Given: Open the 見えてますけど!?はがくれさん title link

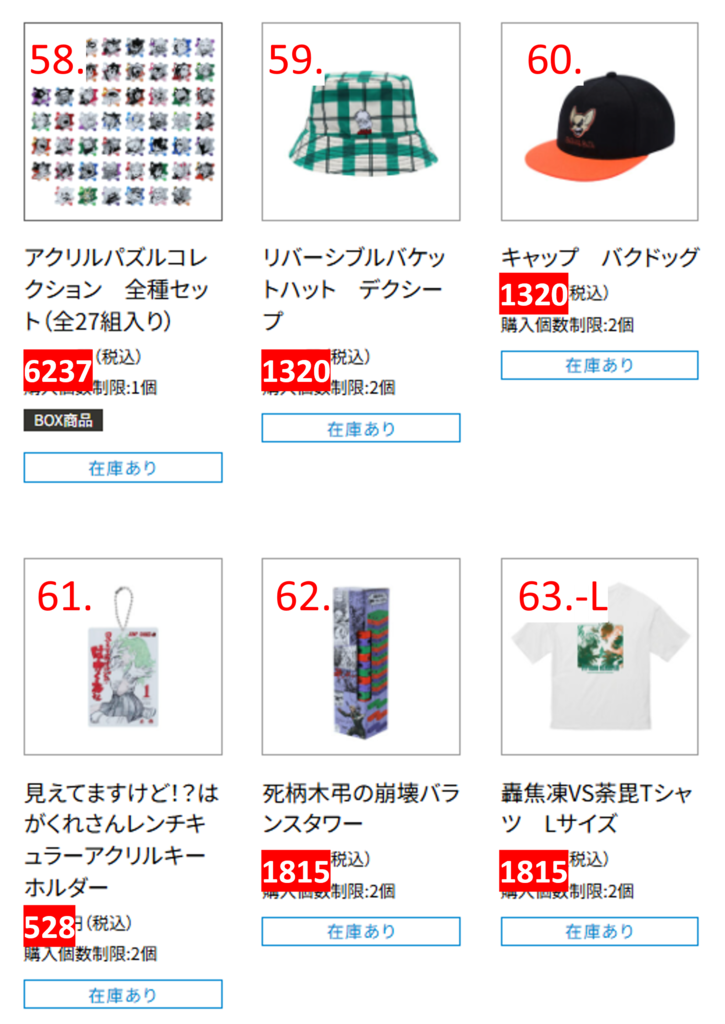Looking at the screenshot, I should [x=121, y=840].
